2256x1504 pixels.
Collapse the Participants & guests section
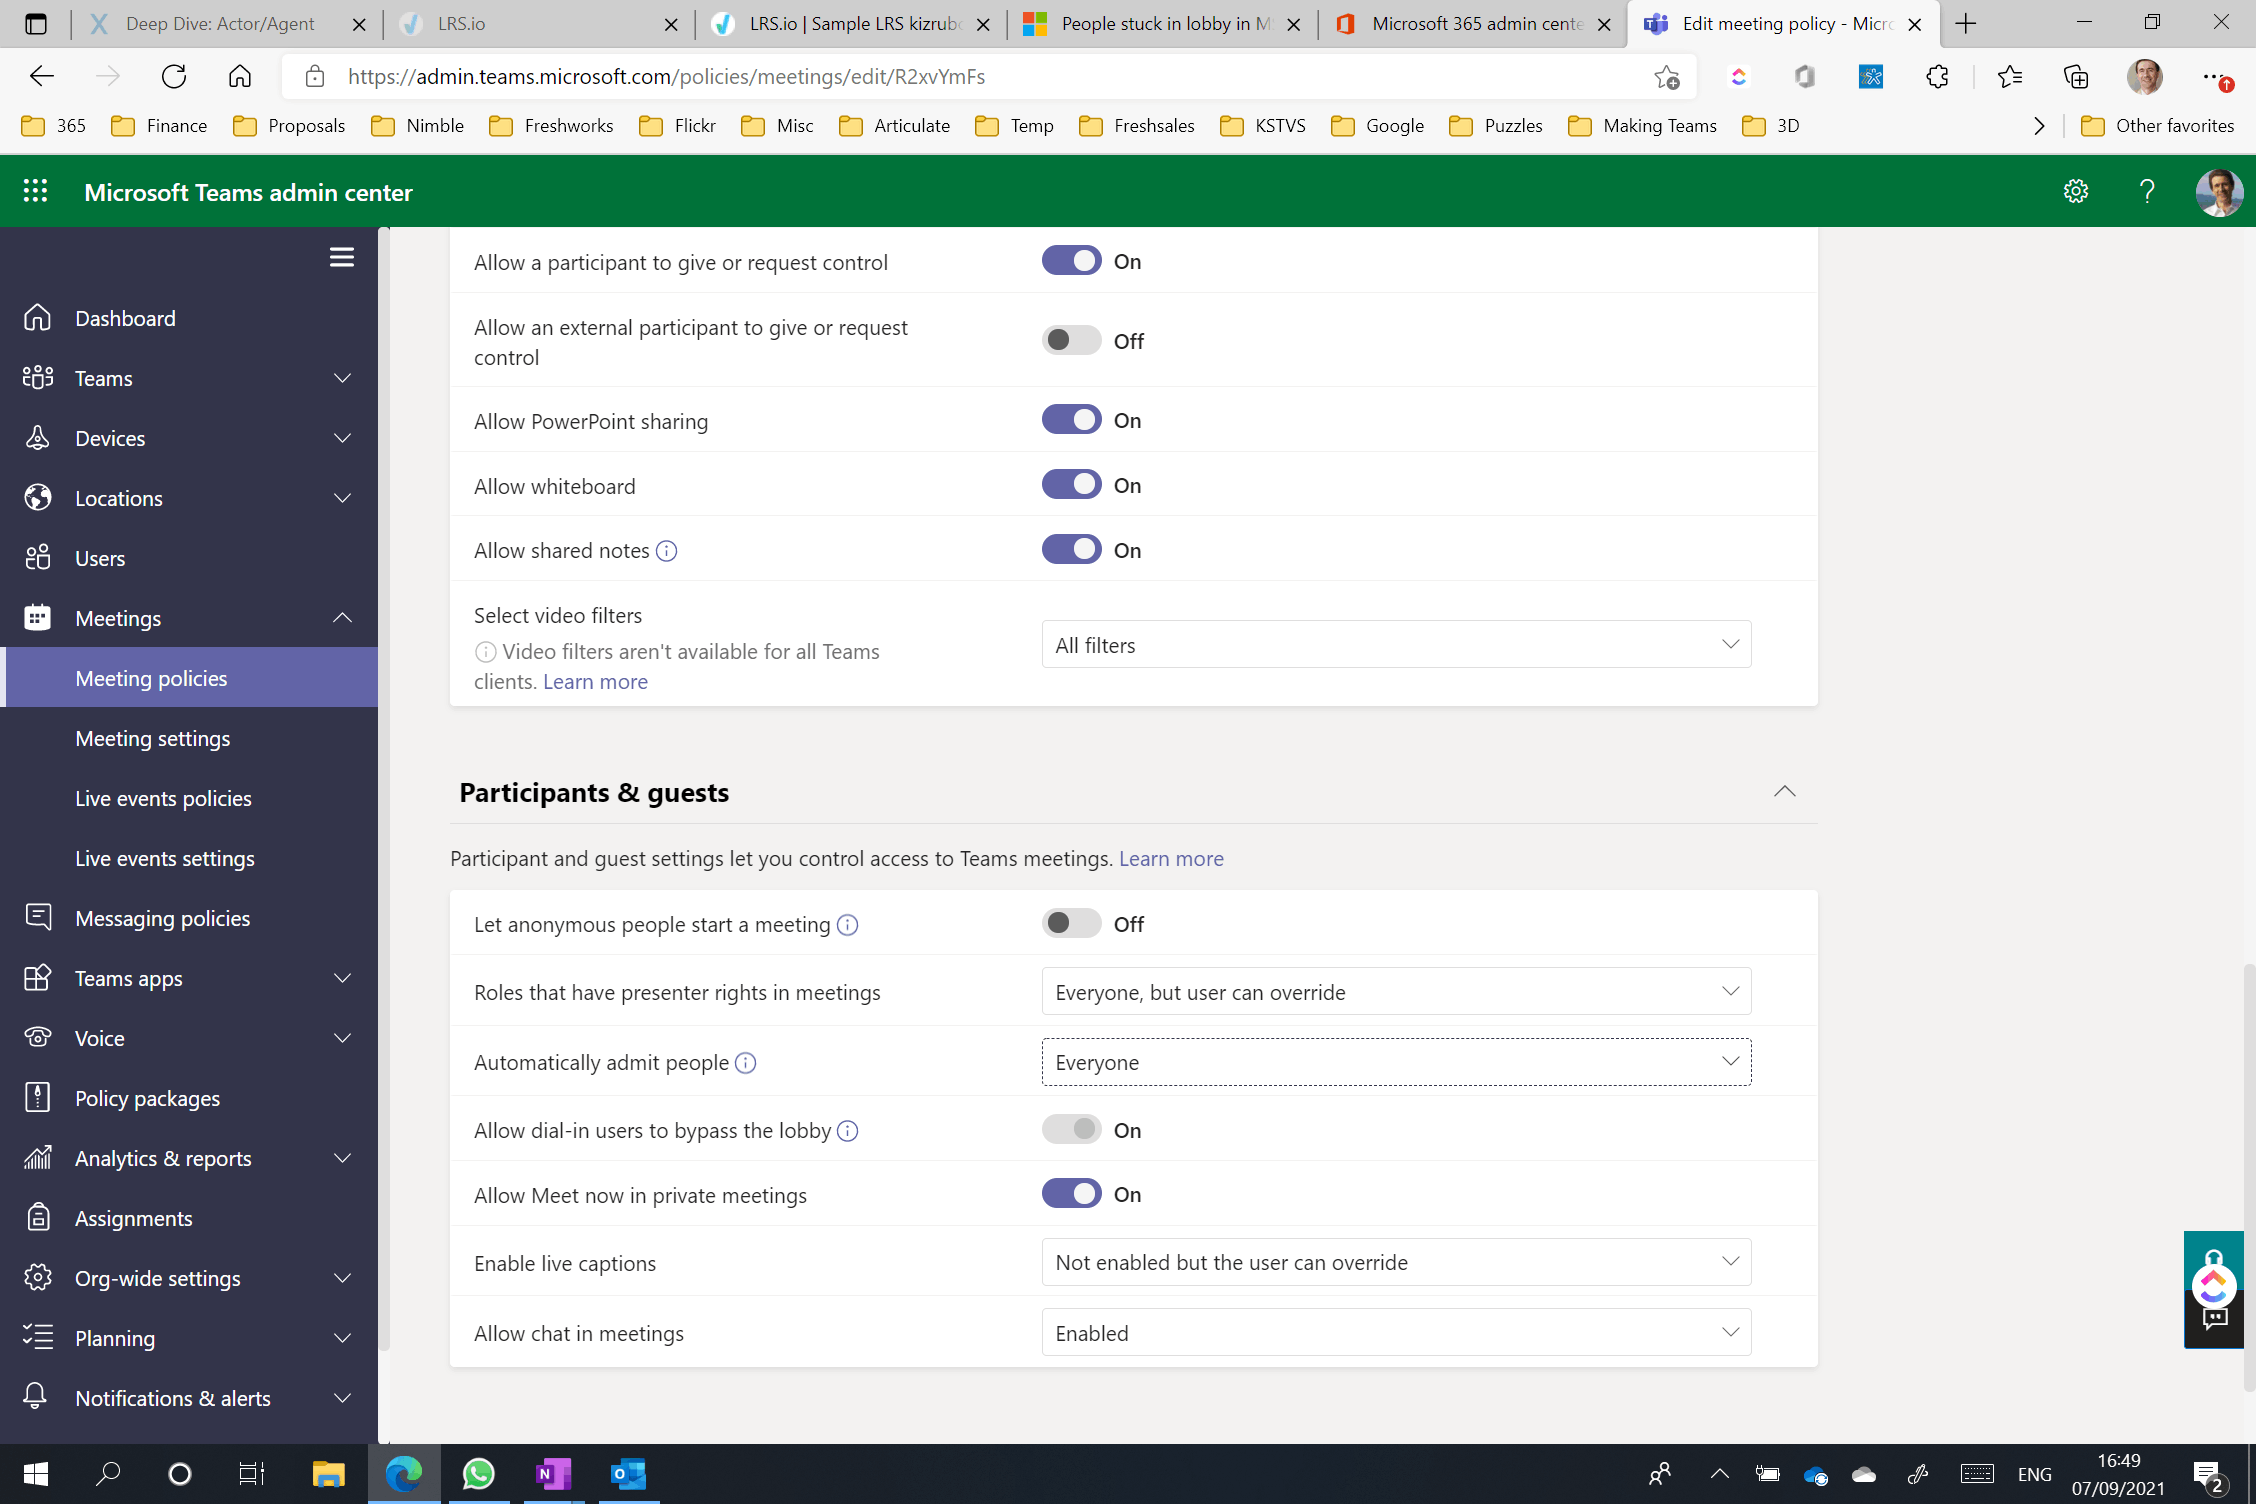coord(1784,792)
